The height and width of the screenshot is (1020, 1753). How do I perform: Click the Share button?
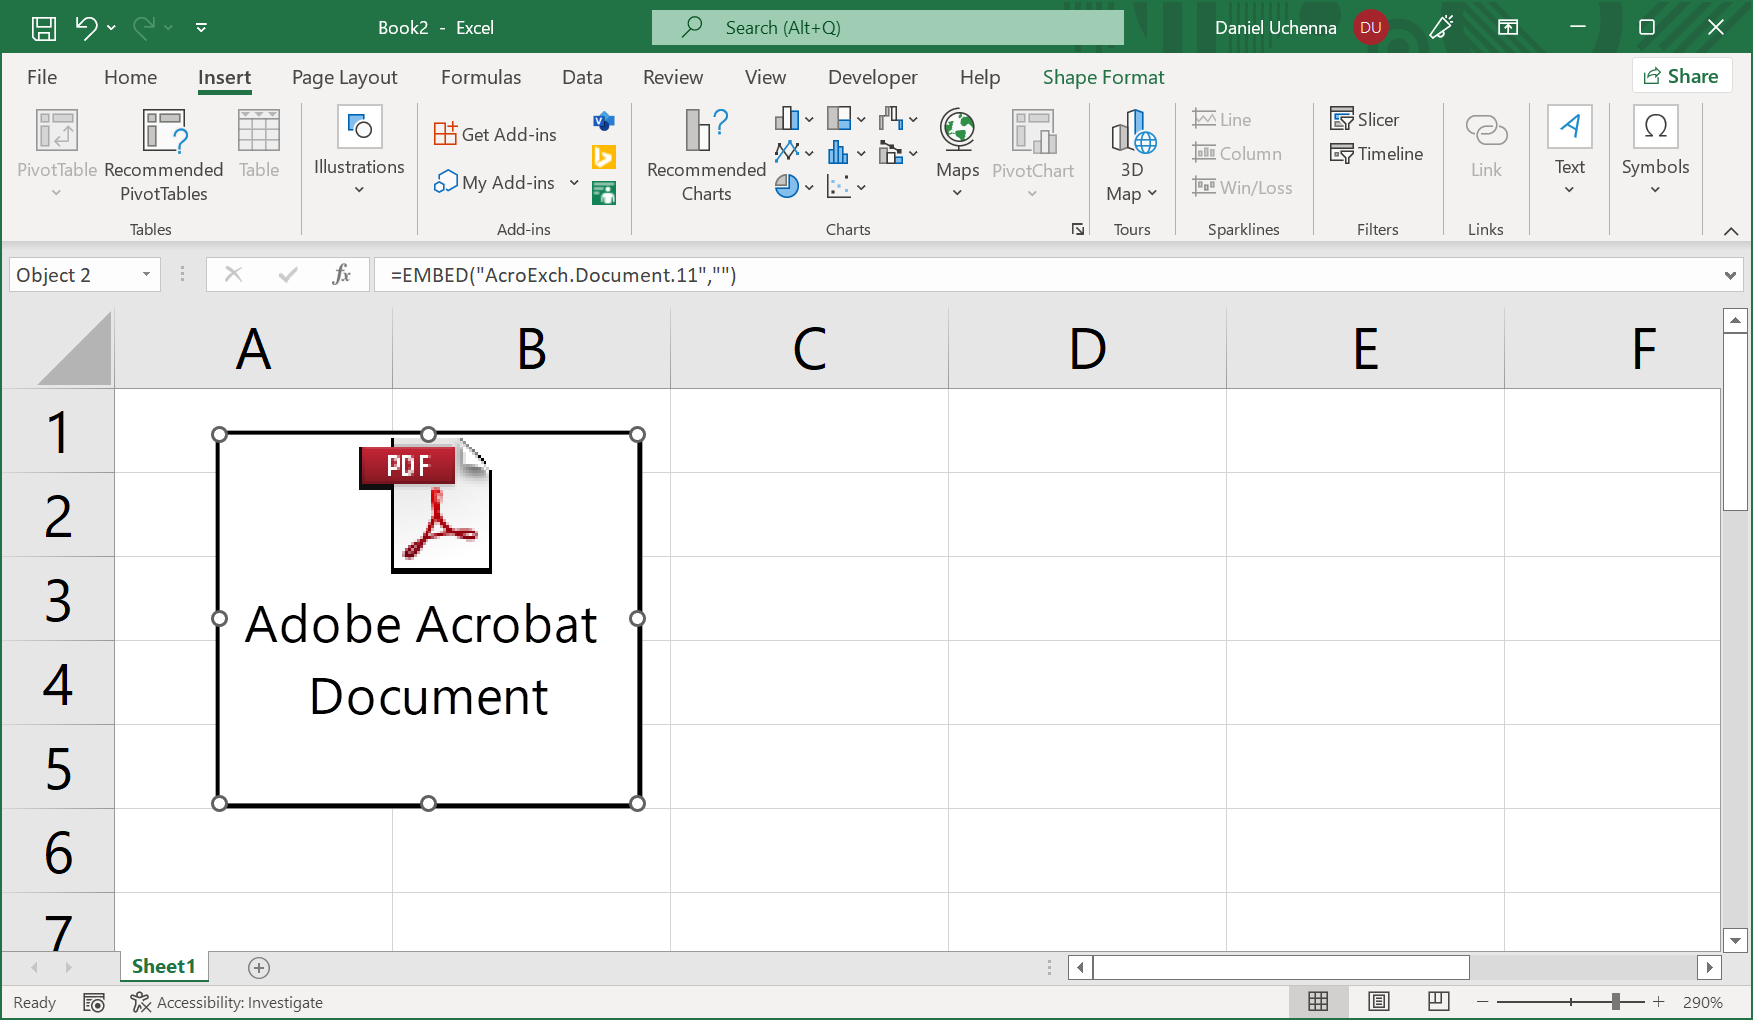pyautogui.click(x=1681, y=75)
